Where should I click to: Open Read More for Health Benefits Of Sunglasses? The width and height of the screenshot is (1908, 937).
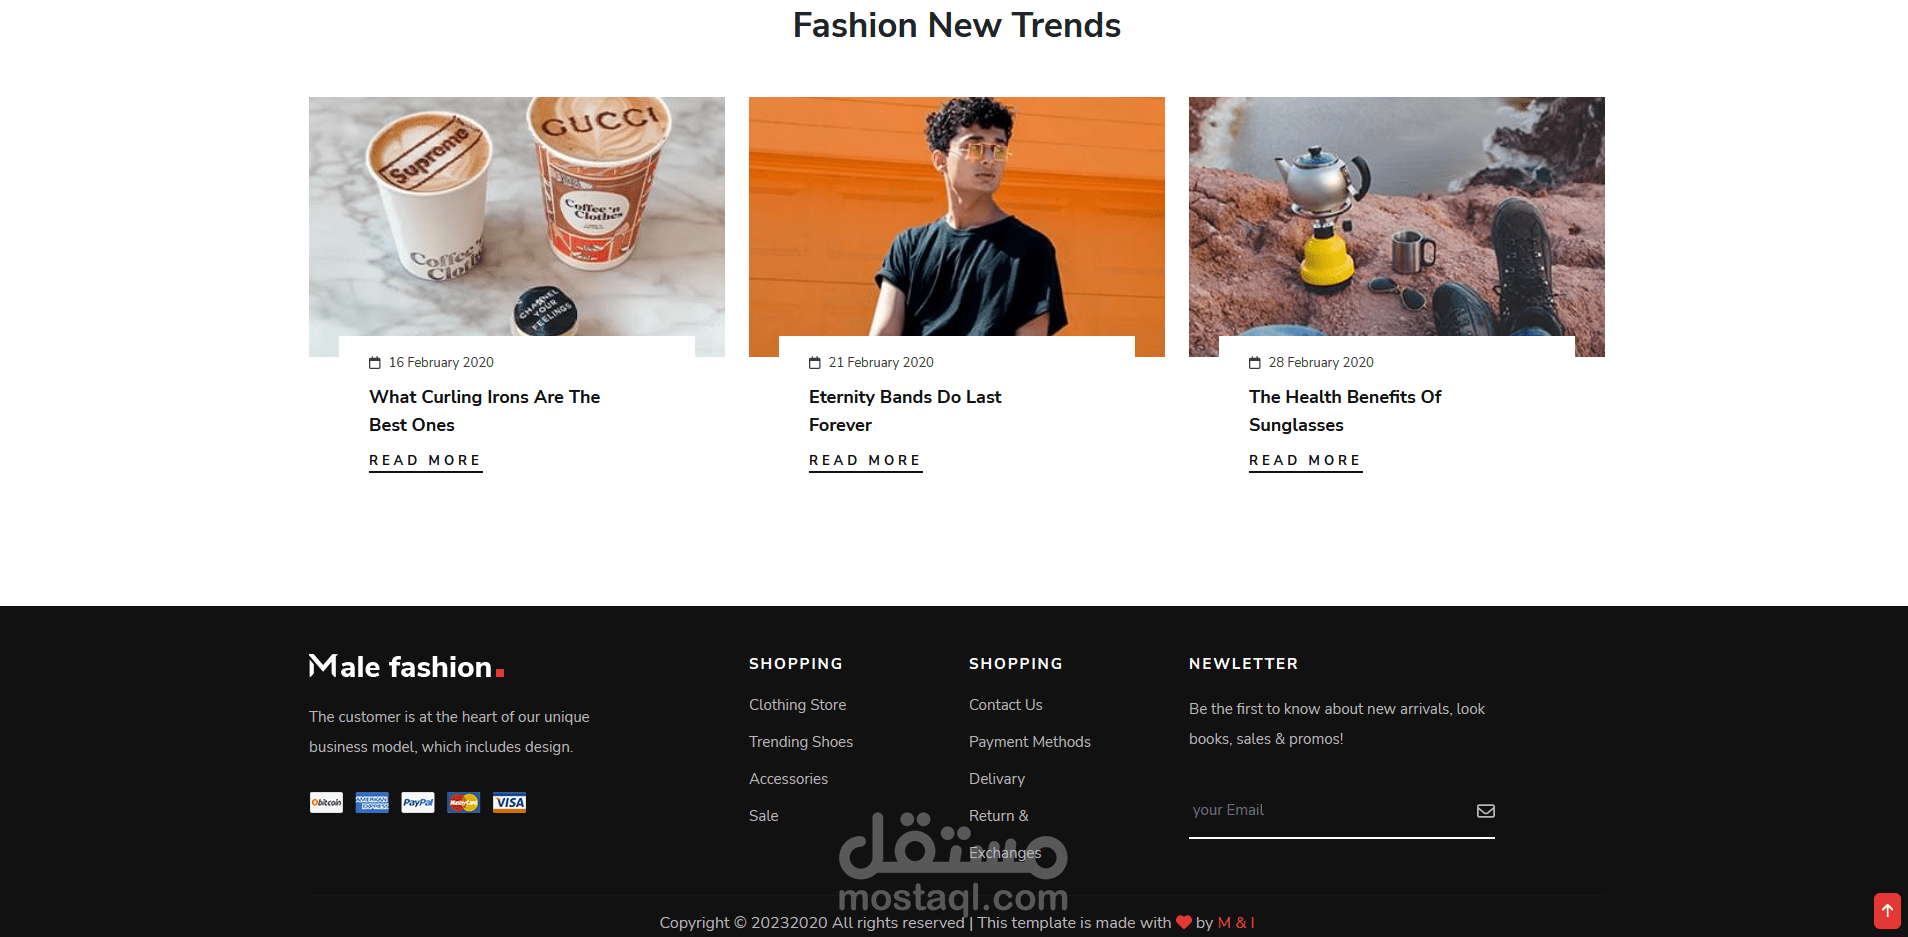1305,461
